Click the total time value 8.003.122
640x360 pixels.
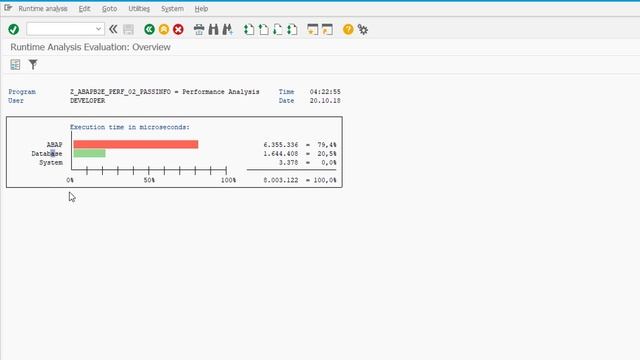pyautogui.click(x=281, y=180)
